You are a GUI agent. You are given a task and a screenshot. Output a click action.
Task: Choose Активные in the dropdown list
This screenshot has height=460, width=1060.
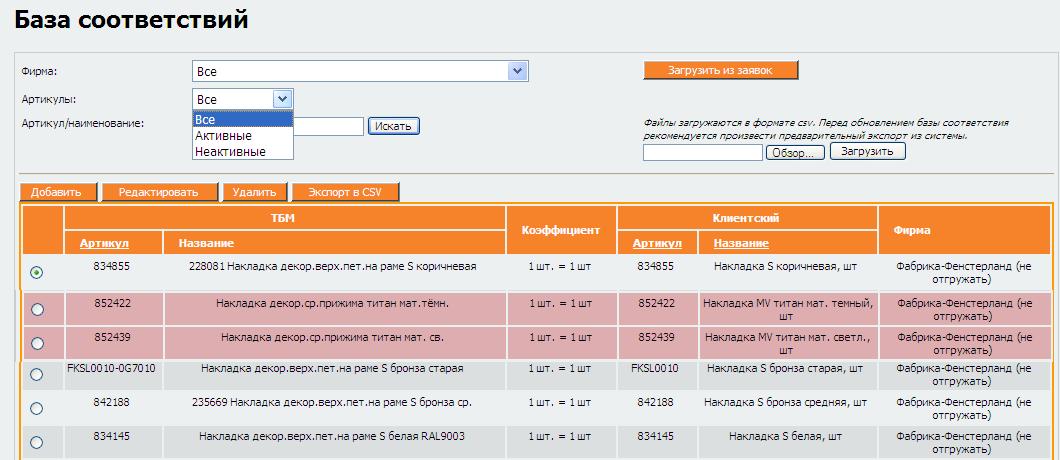[x=224, y=136]
